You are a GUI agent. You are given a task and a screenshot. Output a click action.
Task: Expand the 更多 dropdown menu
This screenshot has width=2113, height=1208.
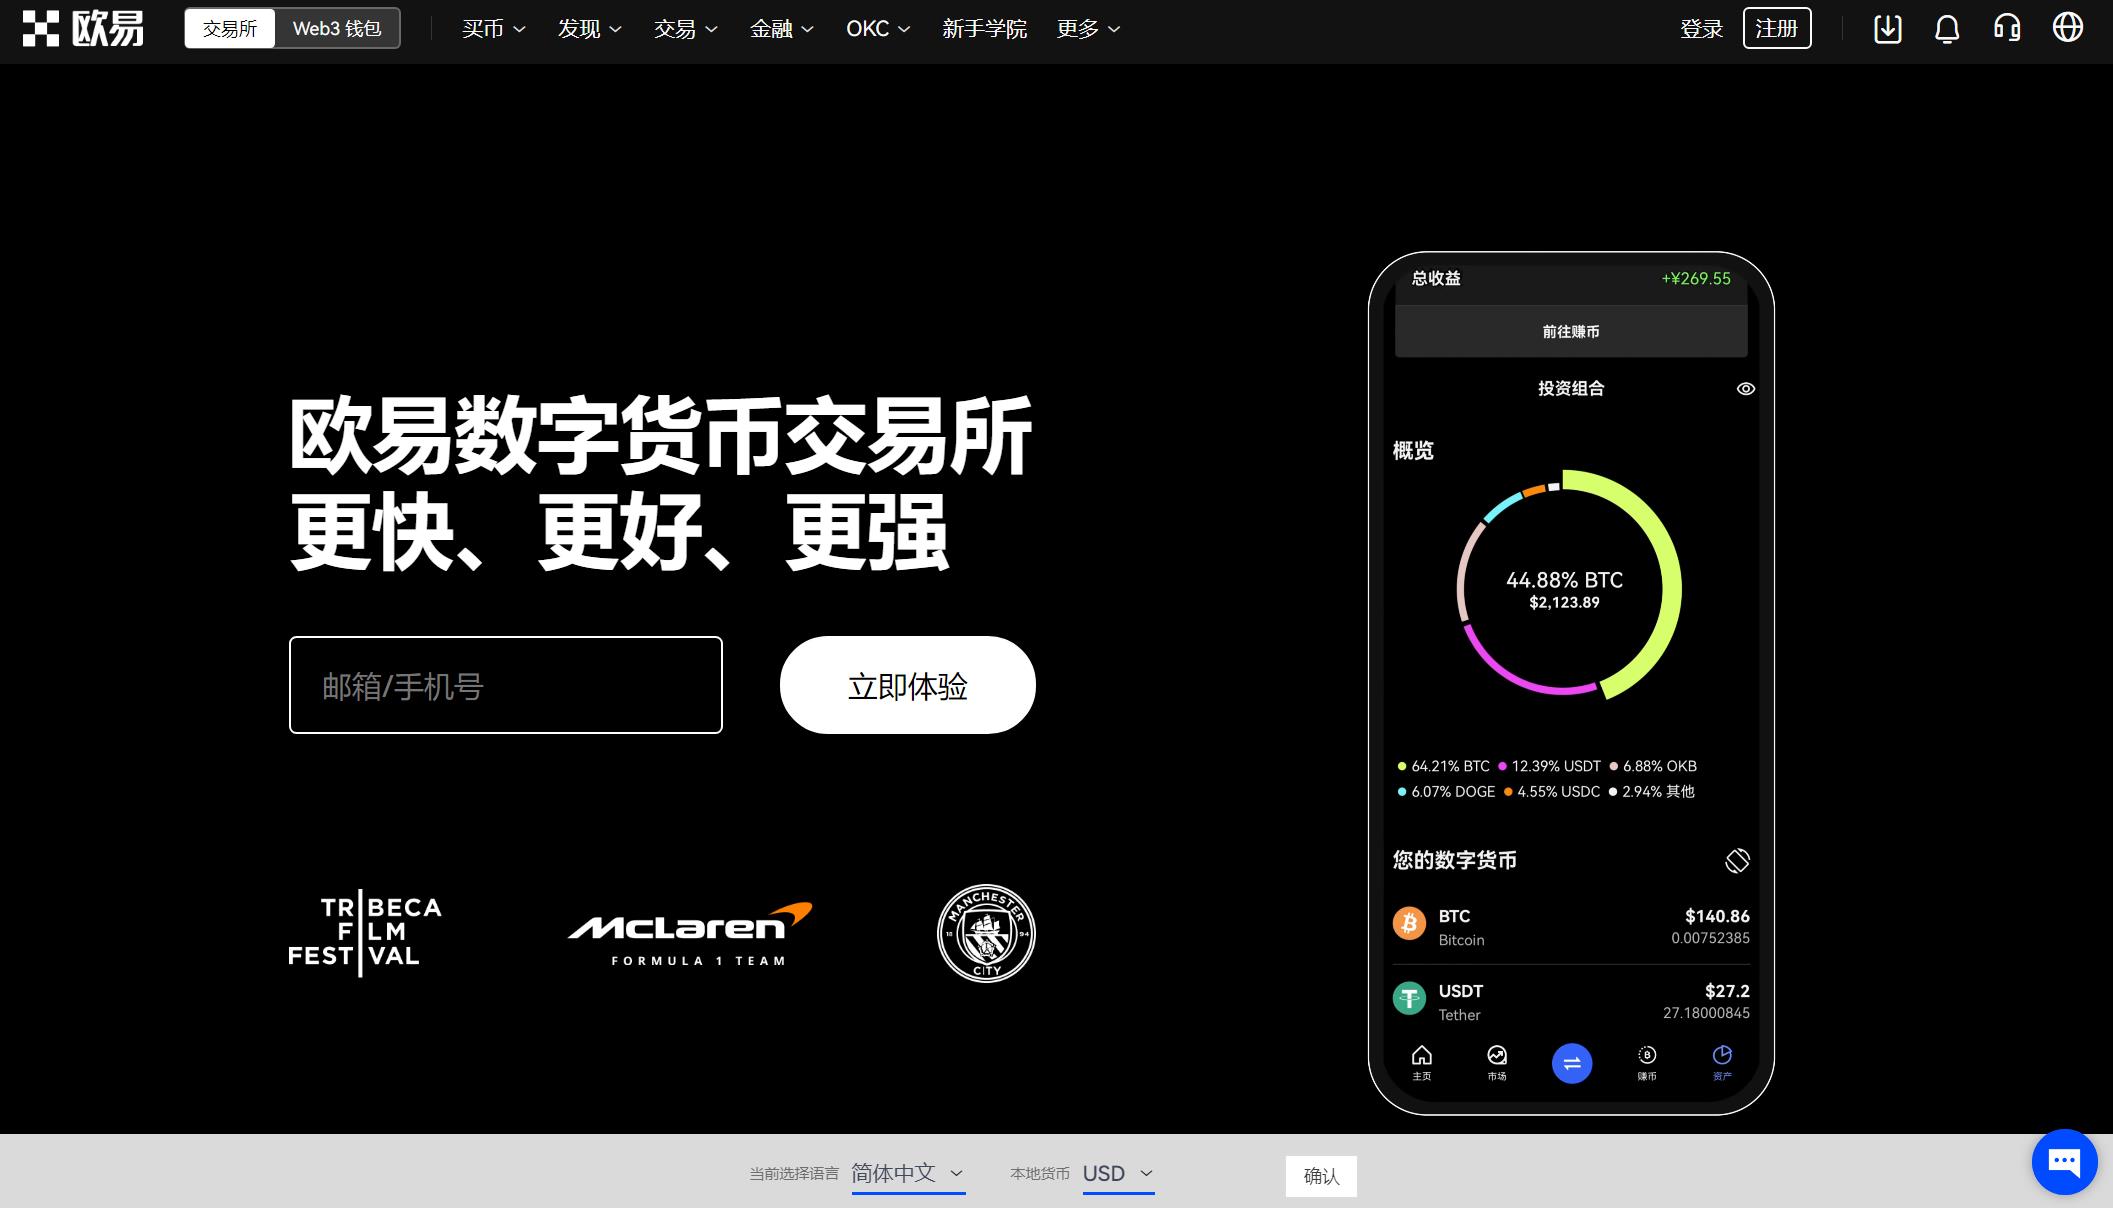coord(1087,29)
